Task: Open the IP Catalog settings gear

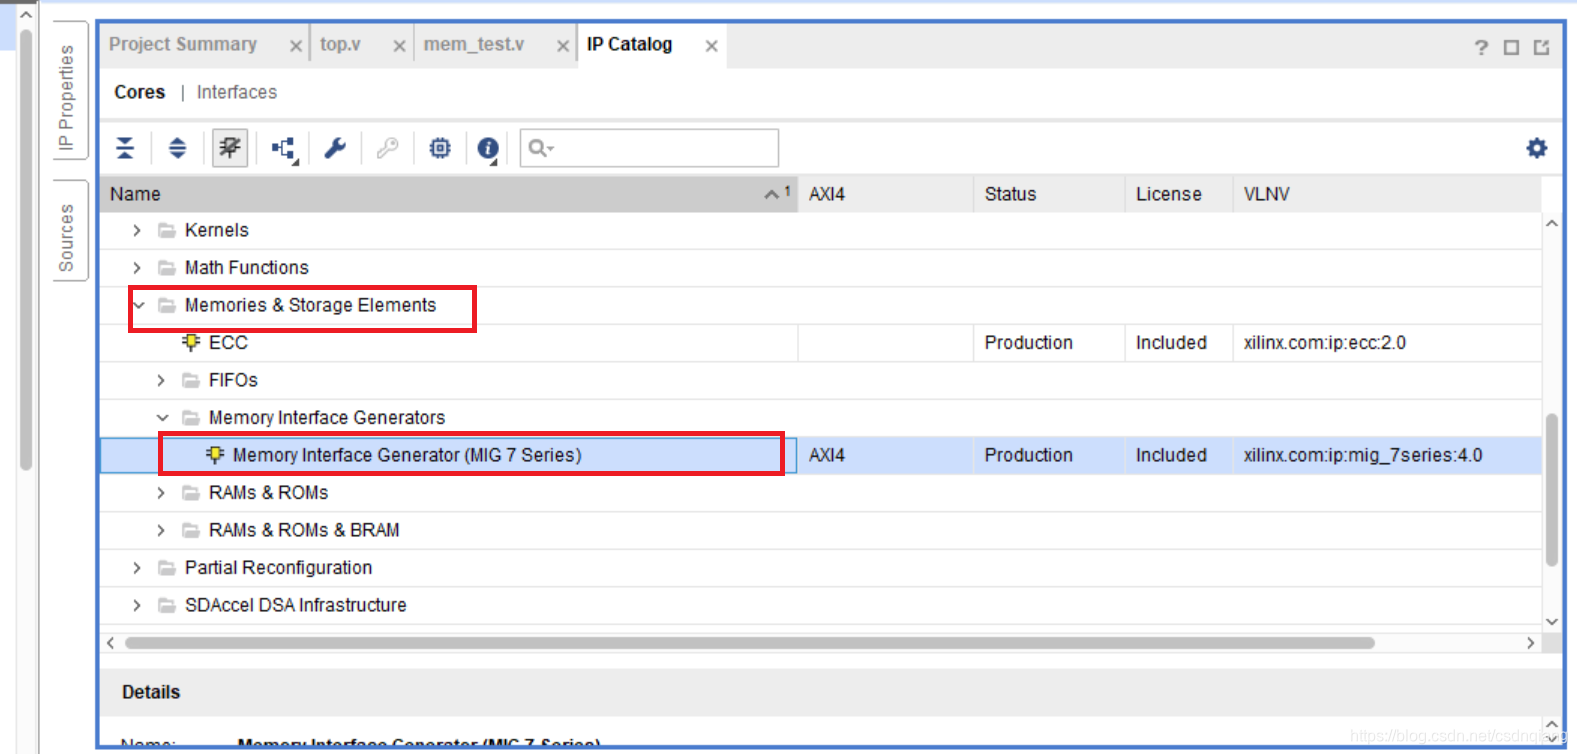Action: [1537, 148]
